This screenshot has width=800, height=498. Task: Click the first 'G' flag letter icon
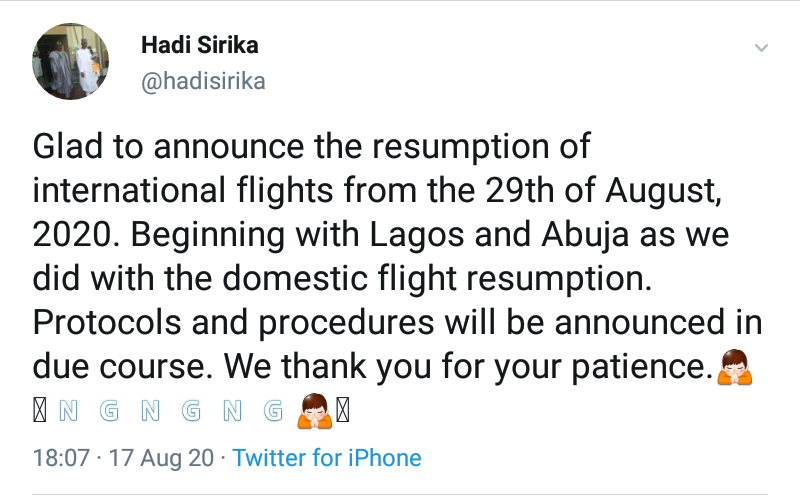tap(109, 411)
